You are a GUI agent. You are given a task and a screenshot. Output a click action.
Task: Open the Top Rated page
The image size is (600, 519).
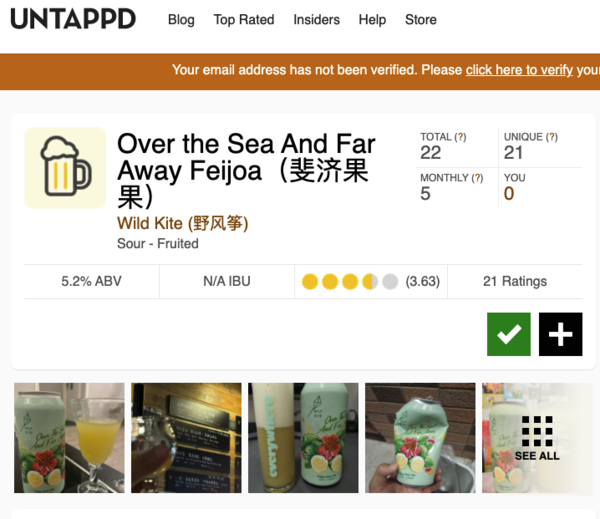coord(244,20)
